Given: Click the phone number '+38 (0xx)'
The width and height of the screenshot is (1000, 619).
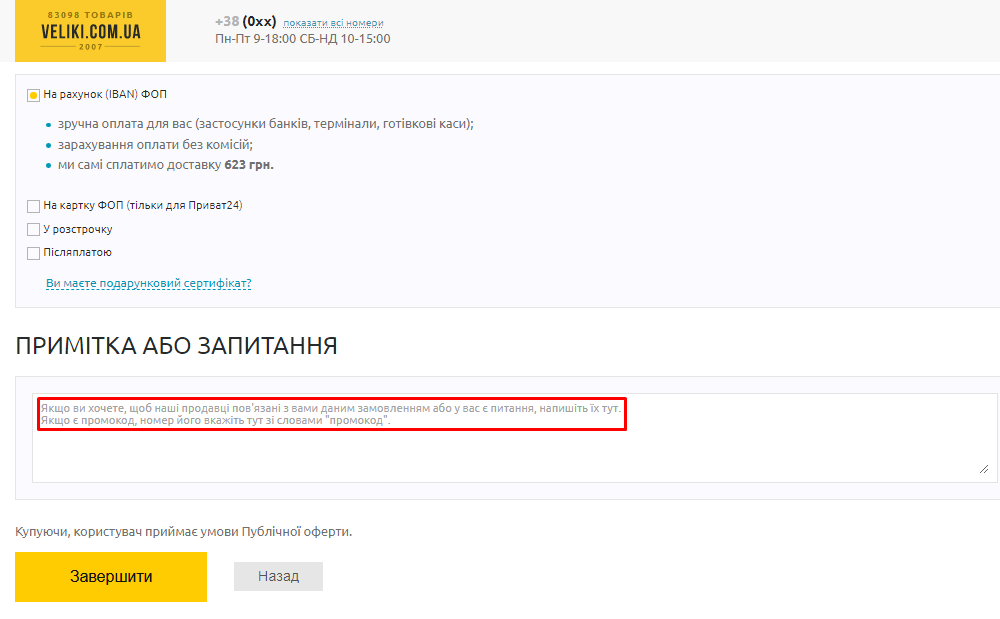Looking at the screenshot, I should coord(246,22).
